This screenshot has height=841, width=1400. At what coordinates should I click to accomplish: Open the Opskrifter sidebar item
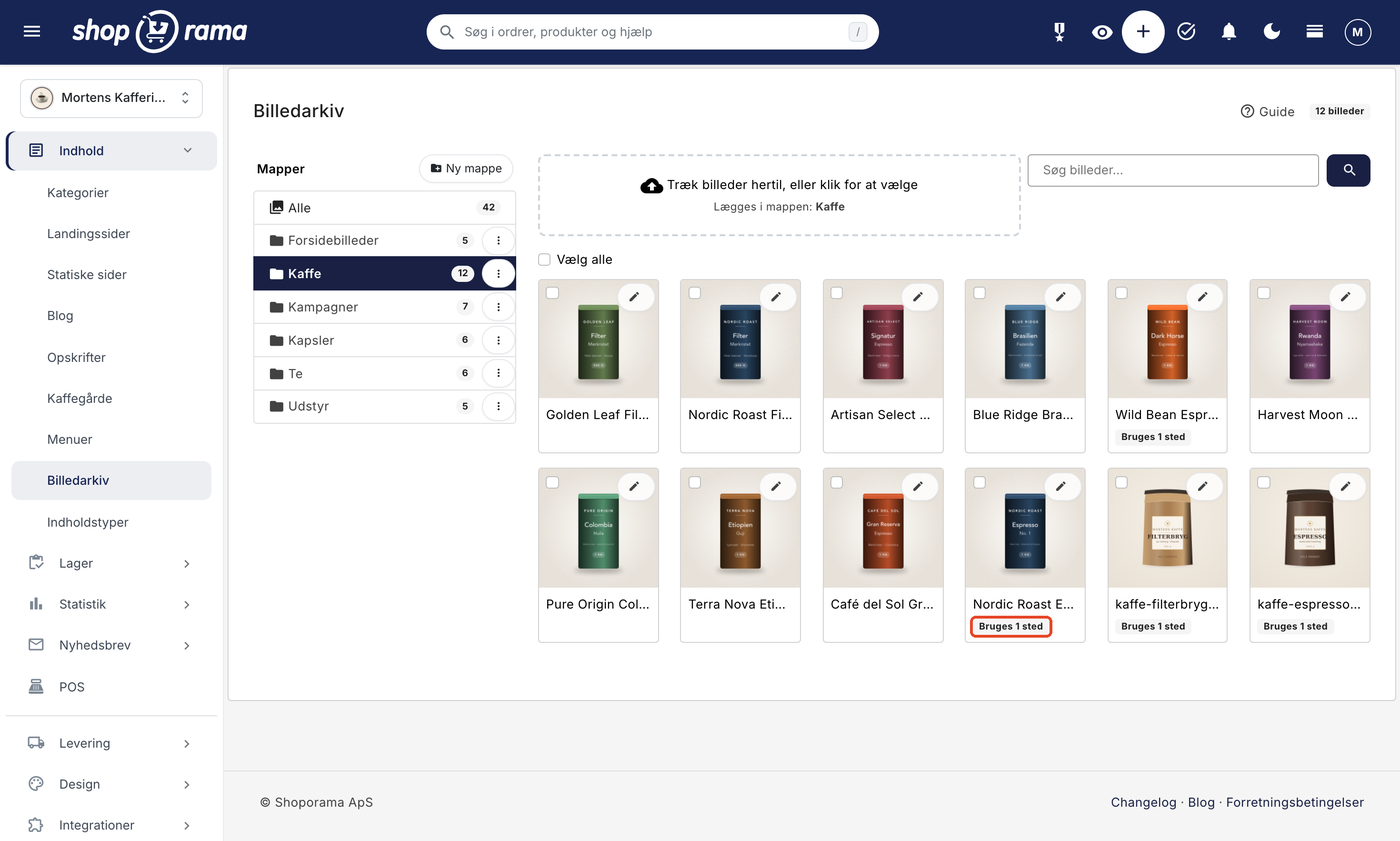pyautogui.click(x=76, y=357)
